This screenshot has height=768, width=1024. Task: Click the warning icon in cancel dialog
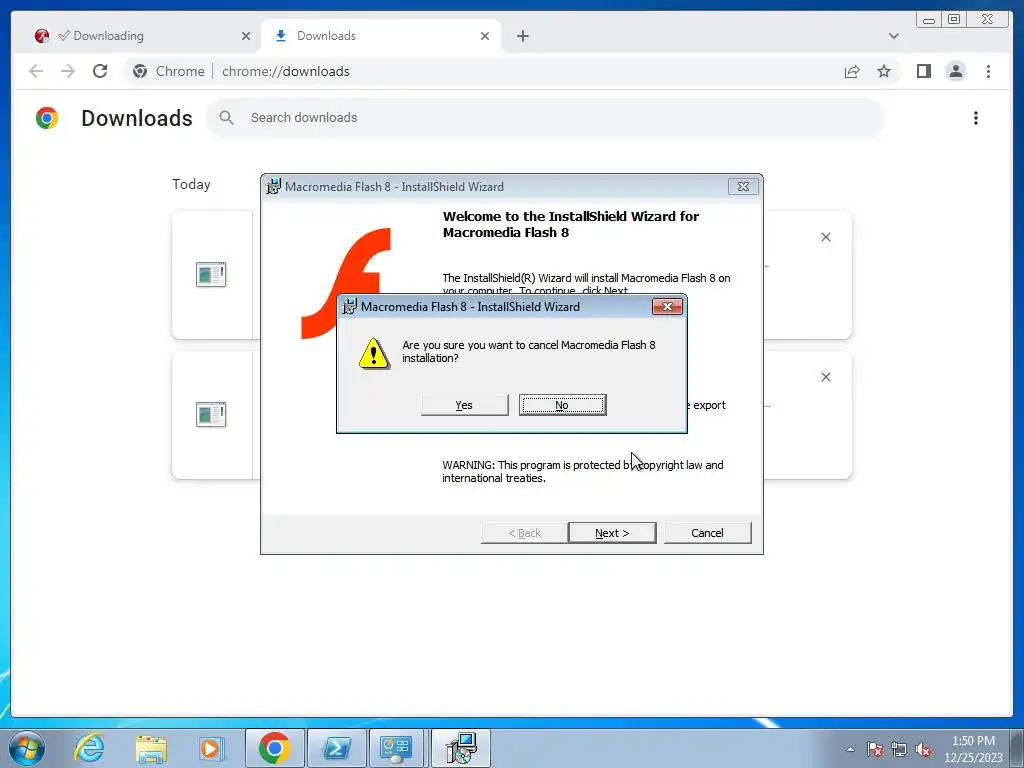tap(374, 353)
